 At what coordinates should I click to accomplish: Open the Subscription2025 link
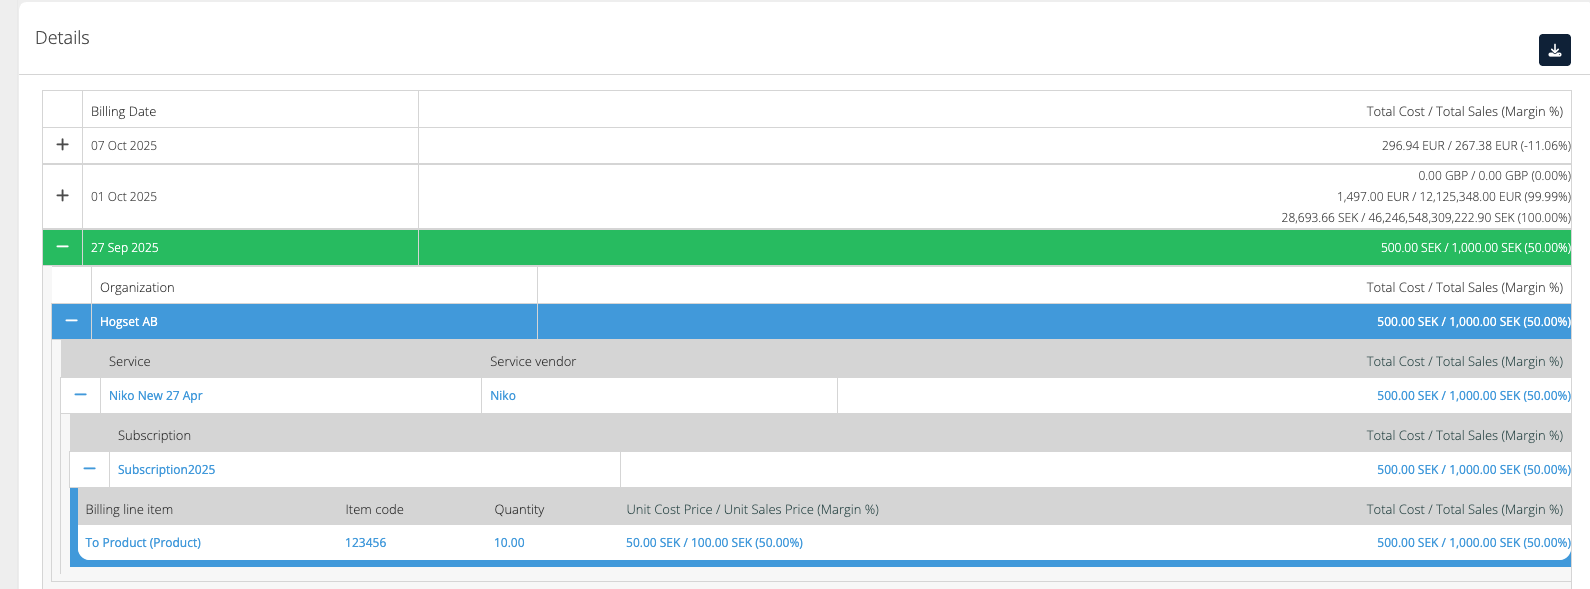[x=166, y=470]
